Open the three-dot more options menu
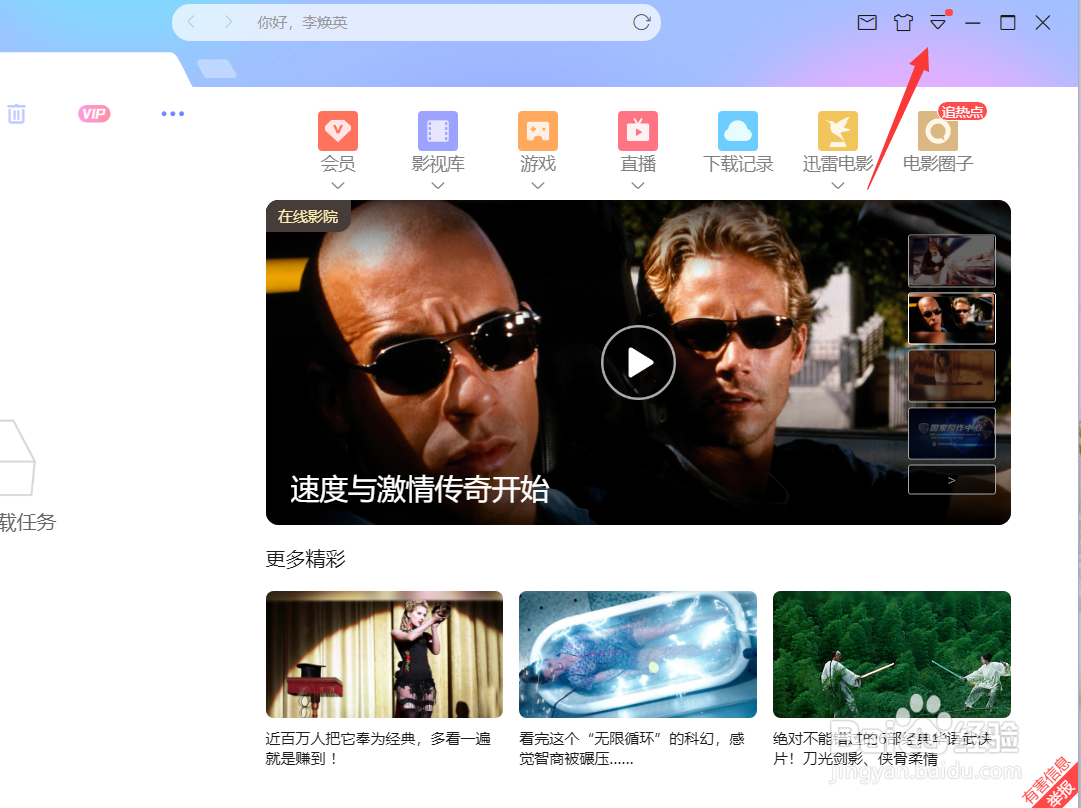1081x808 pixels. click(172, 114)
